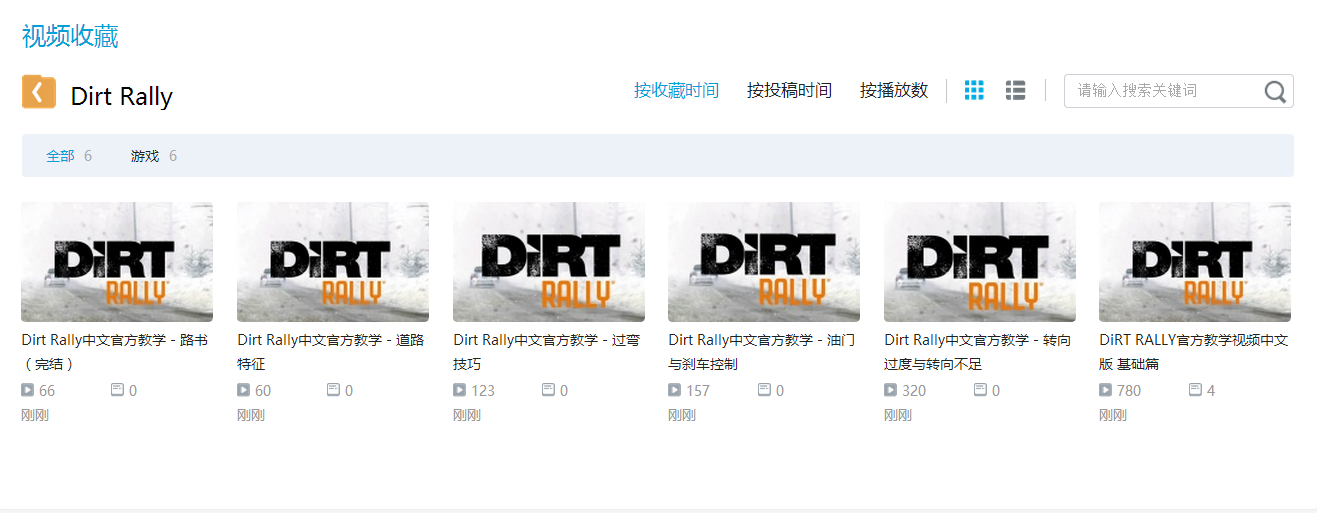Click play count icon for 过弯技巧 video

pos(459,390)
